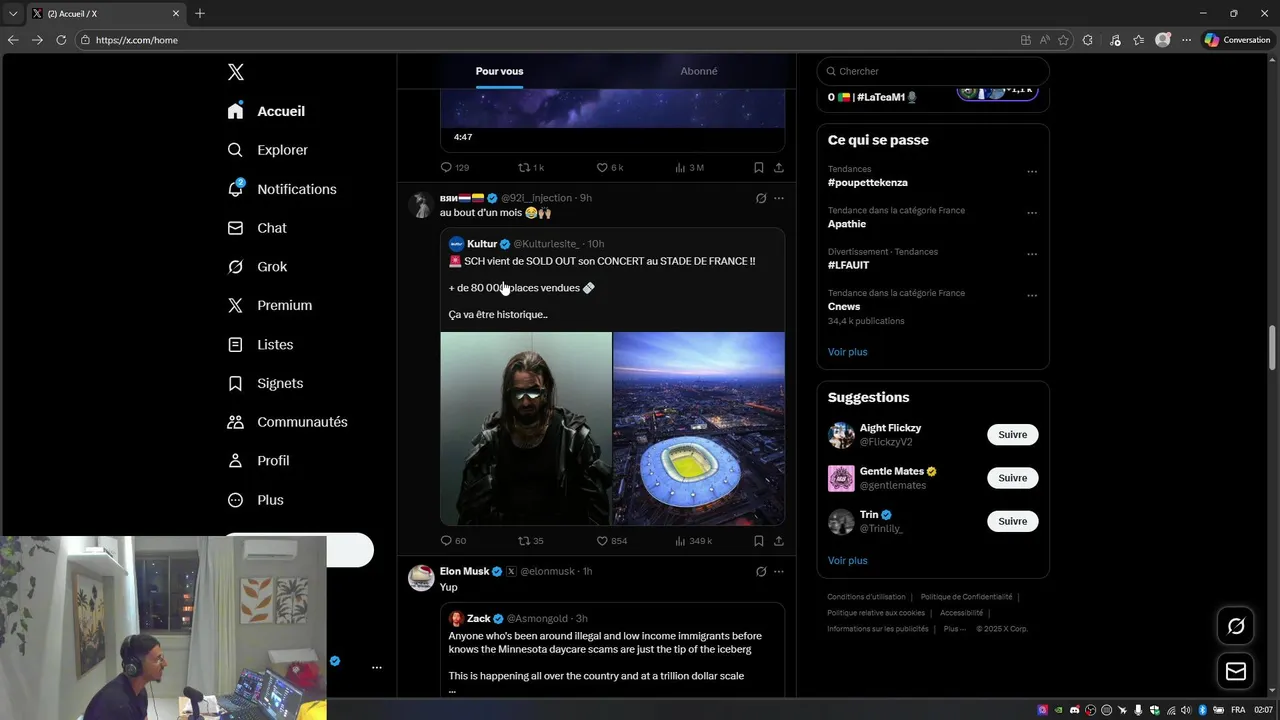This screenshot has width=1280, height=720.
Task: Open the Premium page
Action: point(270,305)
